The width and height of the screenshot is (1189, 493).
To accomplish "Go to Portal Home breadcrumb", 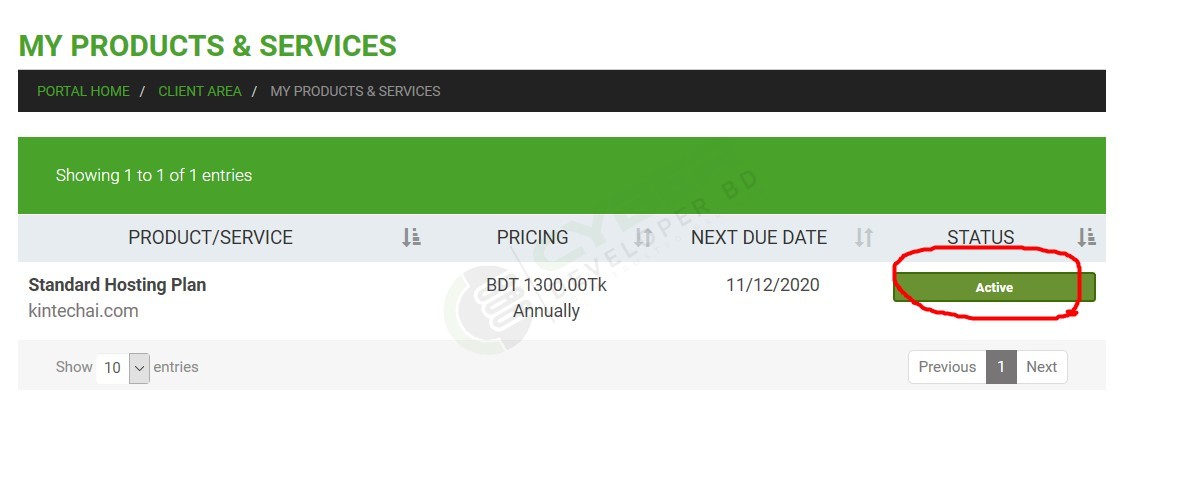I will [83, 91].
